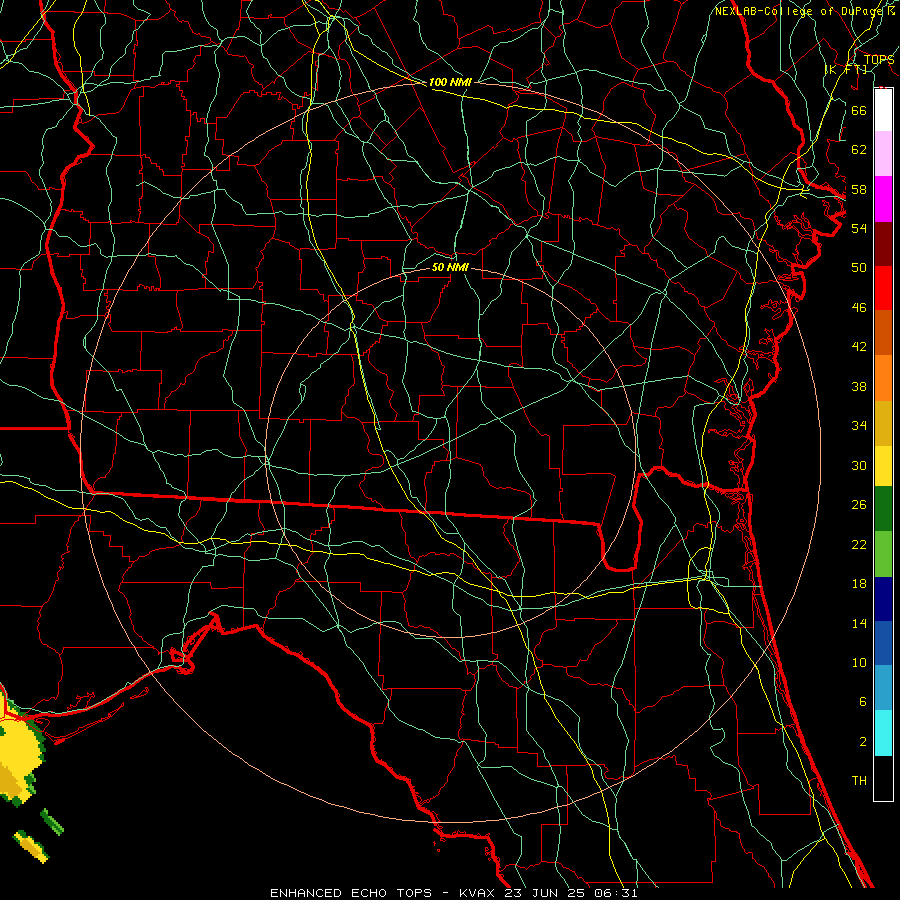Click the '34' legend value
The image size is (900, 900).
click(859, 425)
